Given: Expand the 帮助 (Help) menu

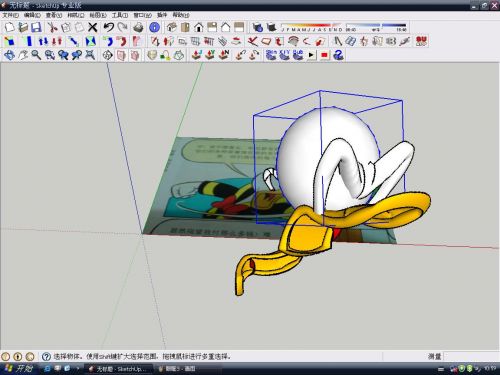Looking at the screenshot, I should tap(181, 15).
